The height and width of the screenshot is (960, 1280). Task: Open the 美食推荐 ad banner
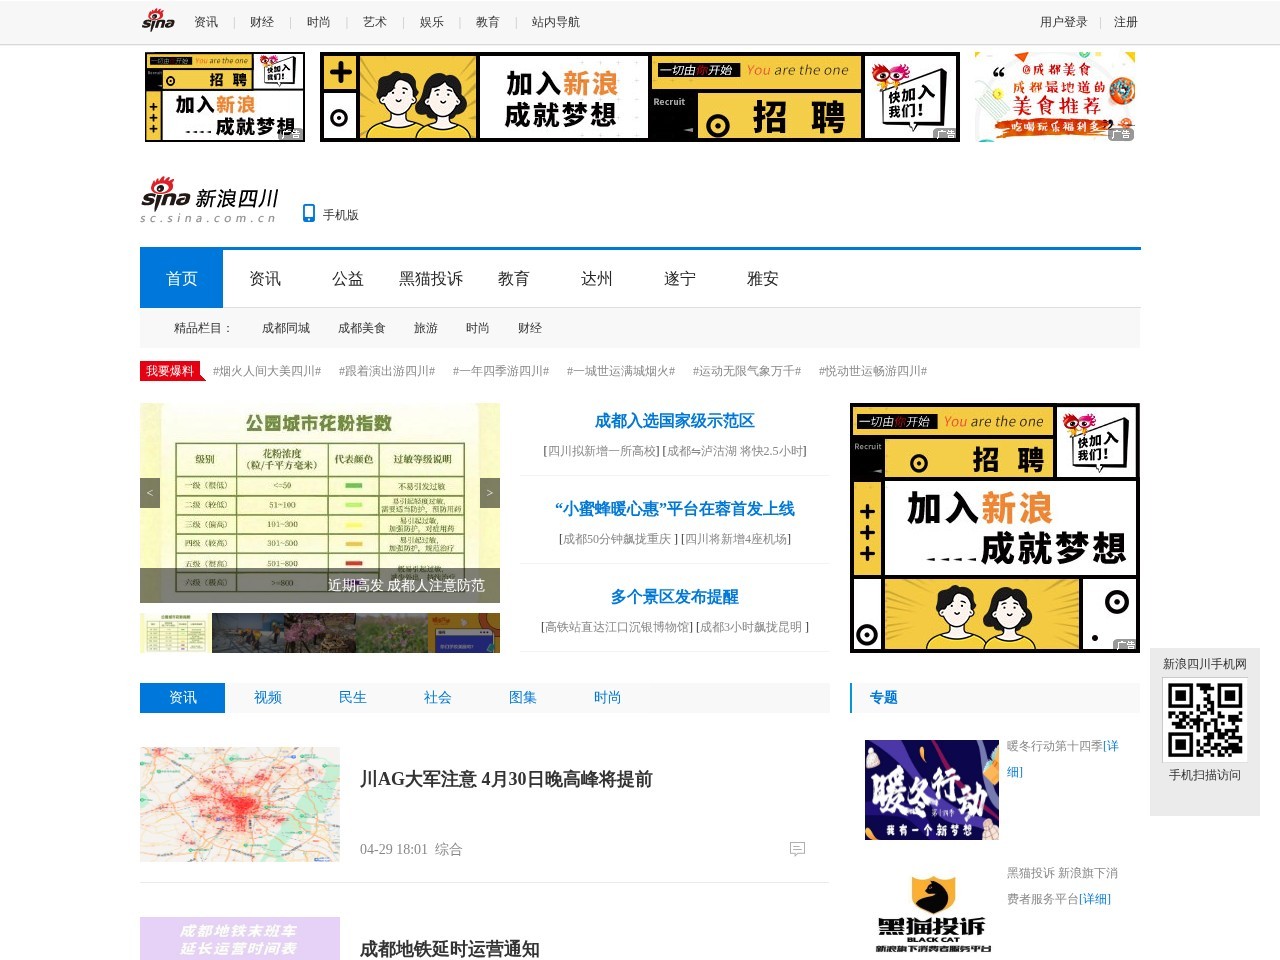[x=1055, y=97]
